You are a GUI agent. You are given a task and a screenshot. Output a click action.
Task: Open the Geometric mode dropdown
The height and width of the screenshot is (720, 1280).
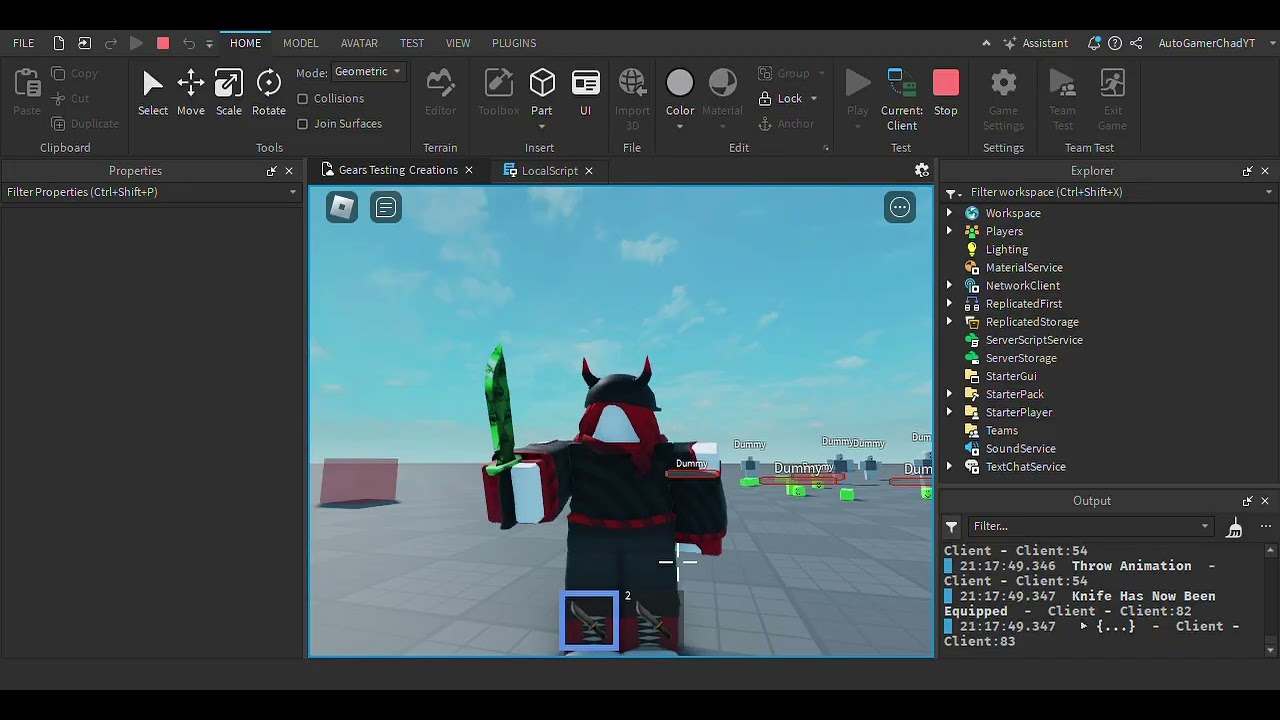pyautogui.click(x=368, y=72)
